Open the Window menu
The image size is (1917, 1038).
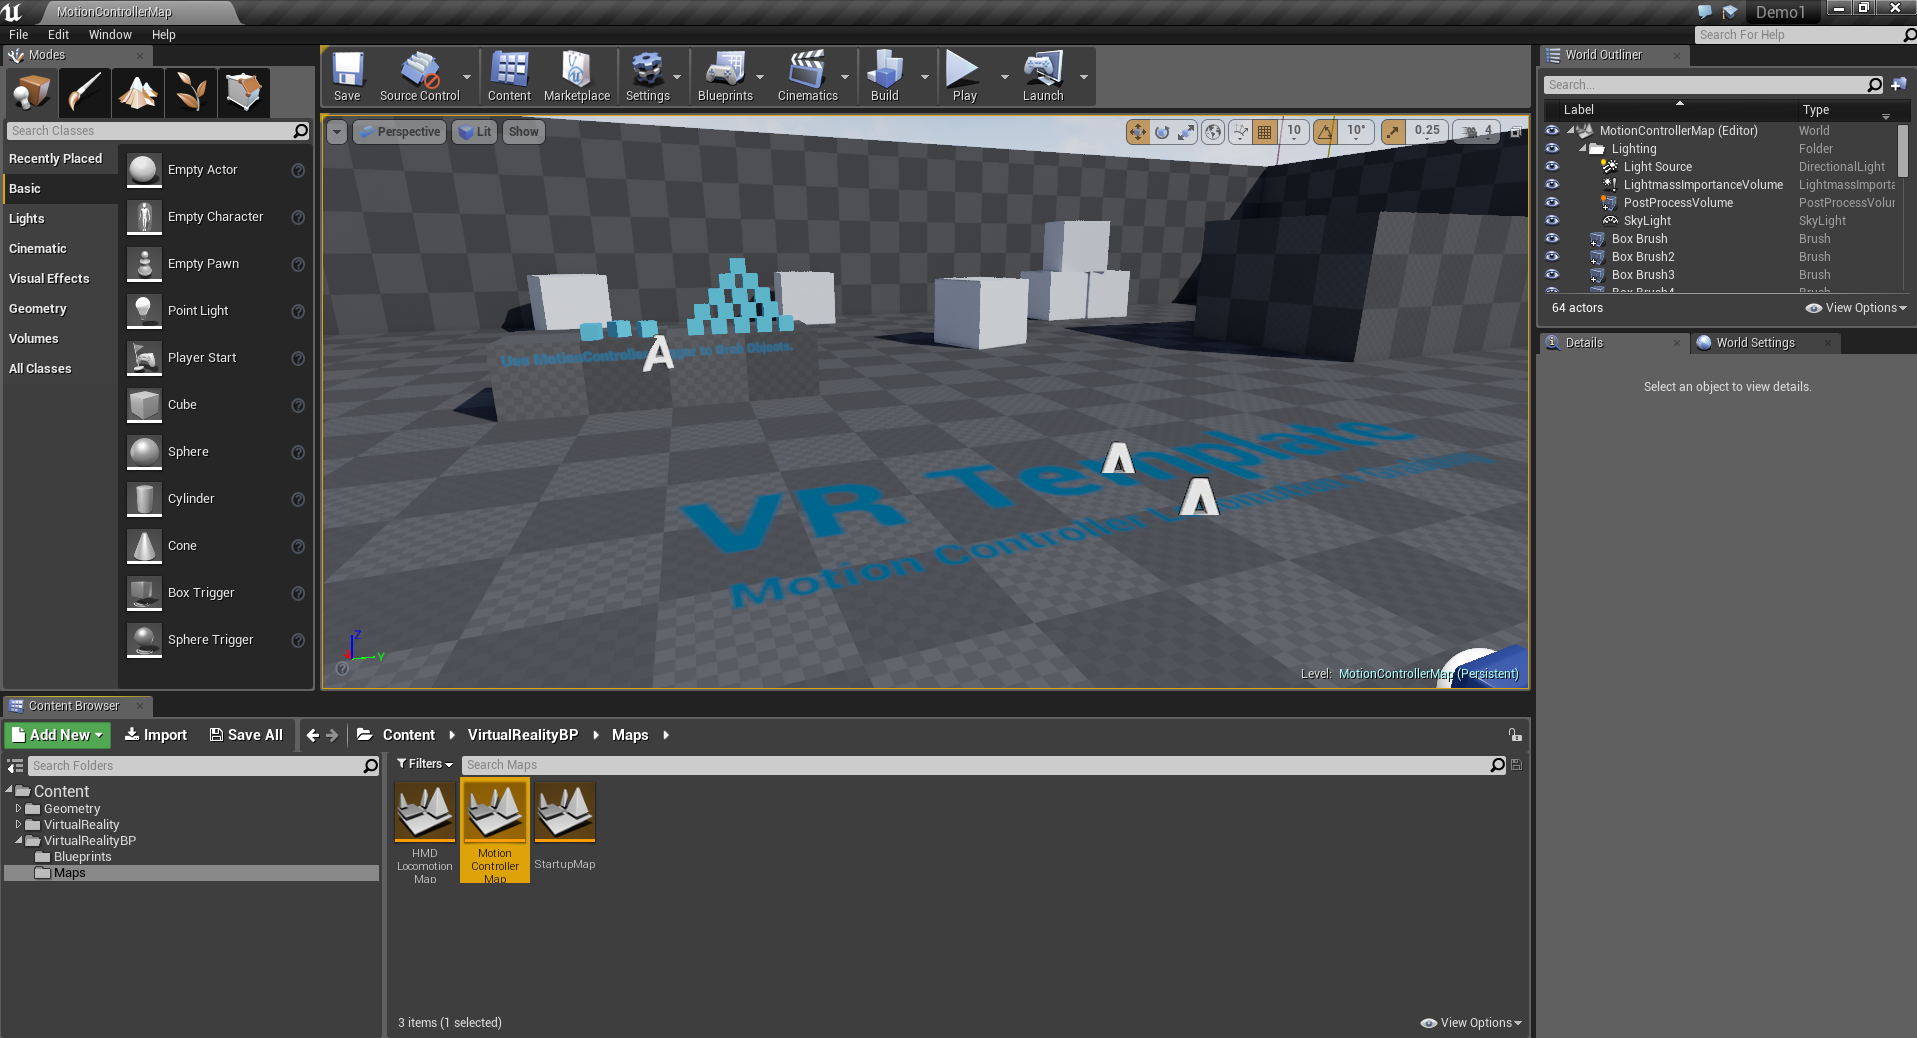(110, 34)
